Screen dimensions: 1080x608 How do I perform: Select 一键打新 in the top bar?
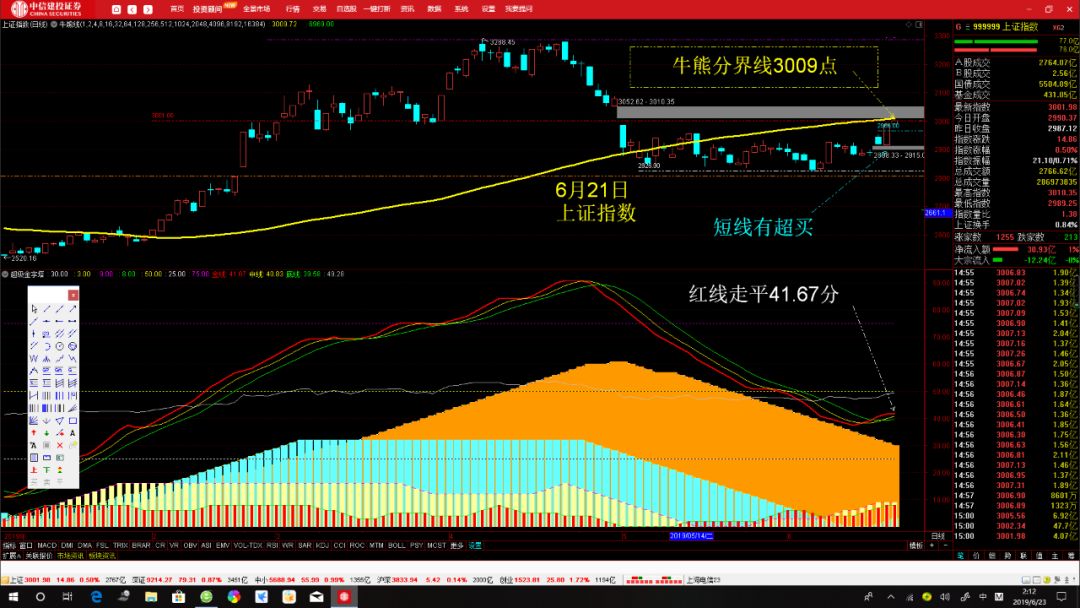(377, 9)
